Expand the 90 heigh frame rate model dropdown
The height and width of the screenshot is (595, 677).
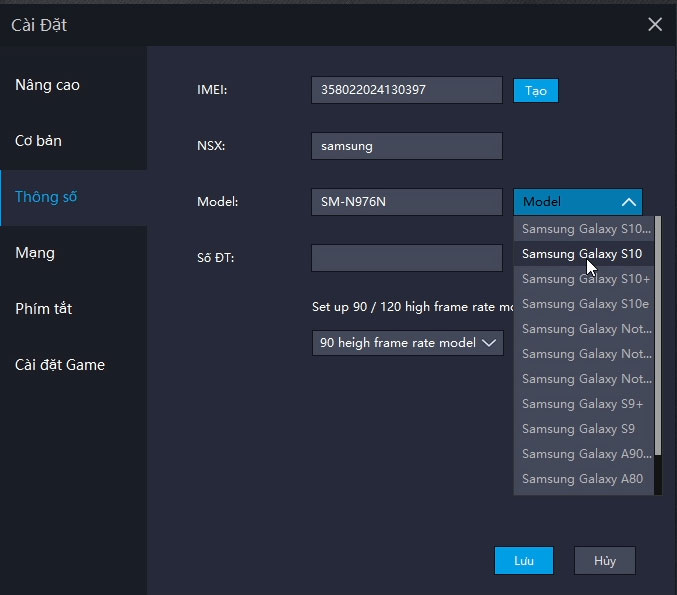(407, 343)
